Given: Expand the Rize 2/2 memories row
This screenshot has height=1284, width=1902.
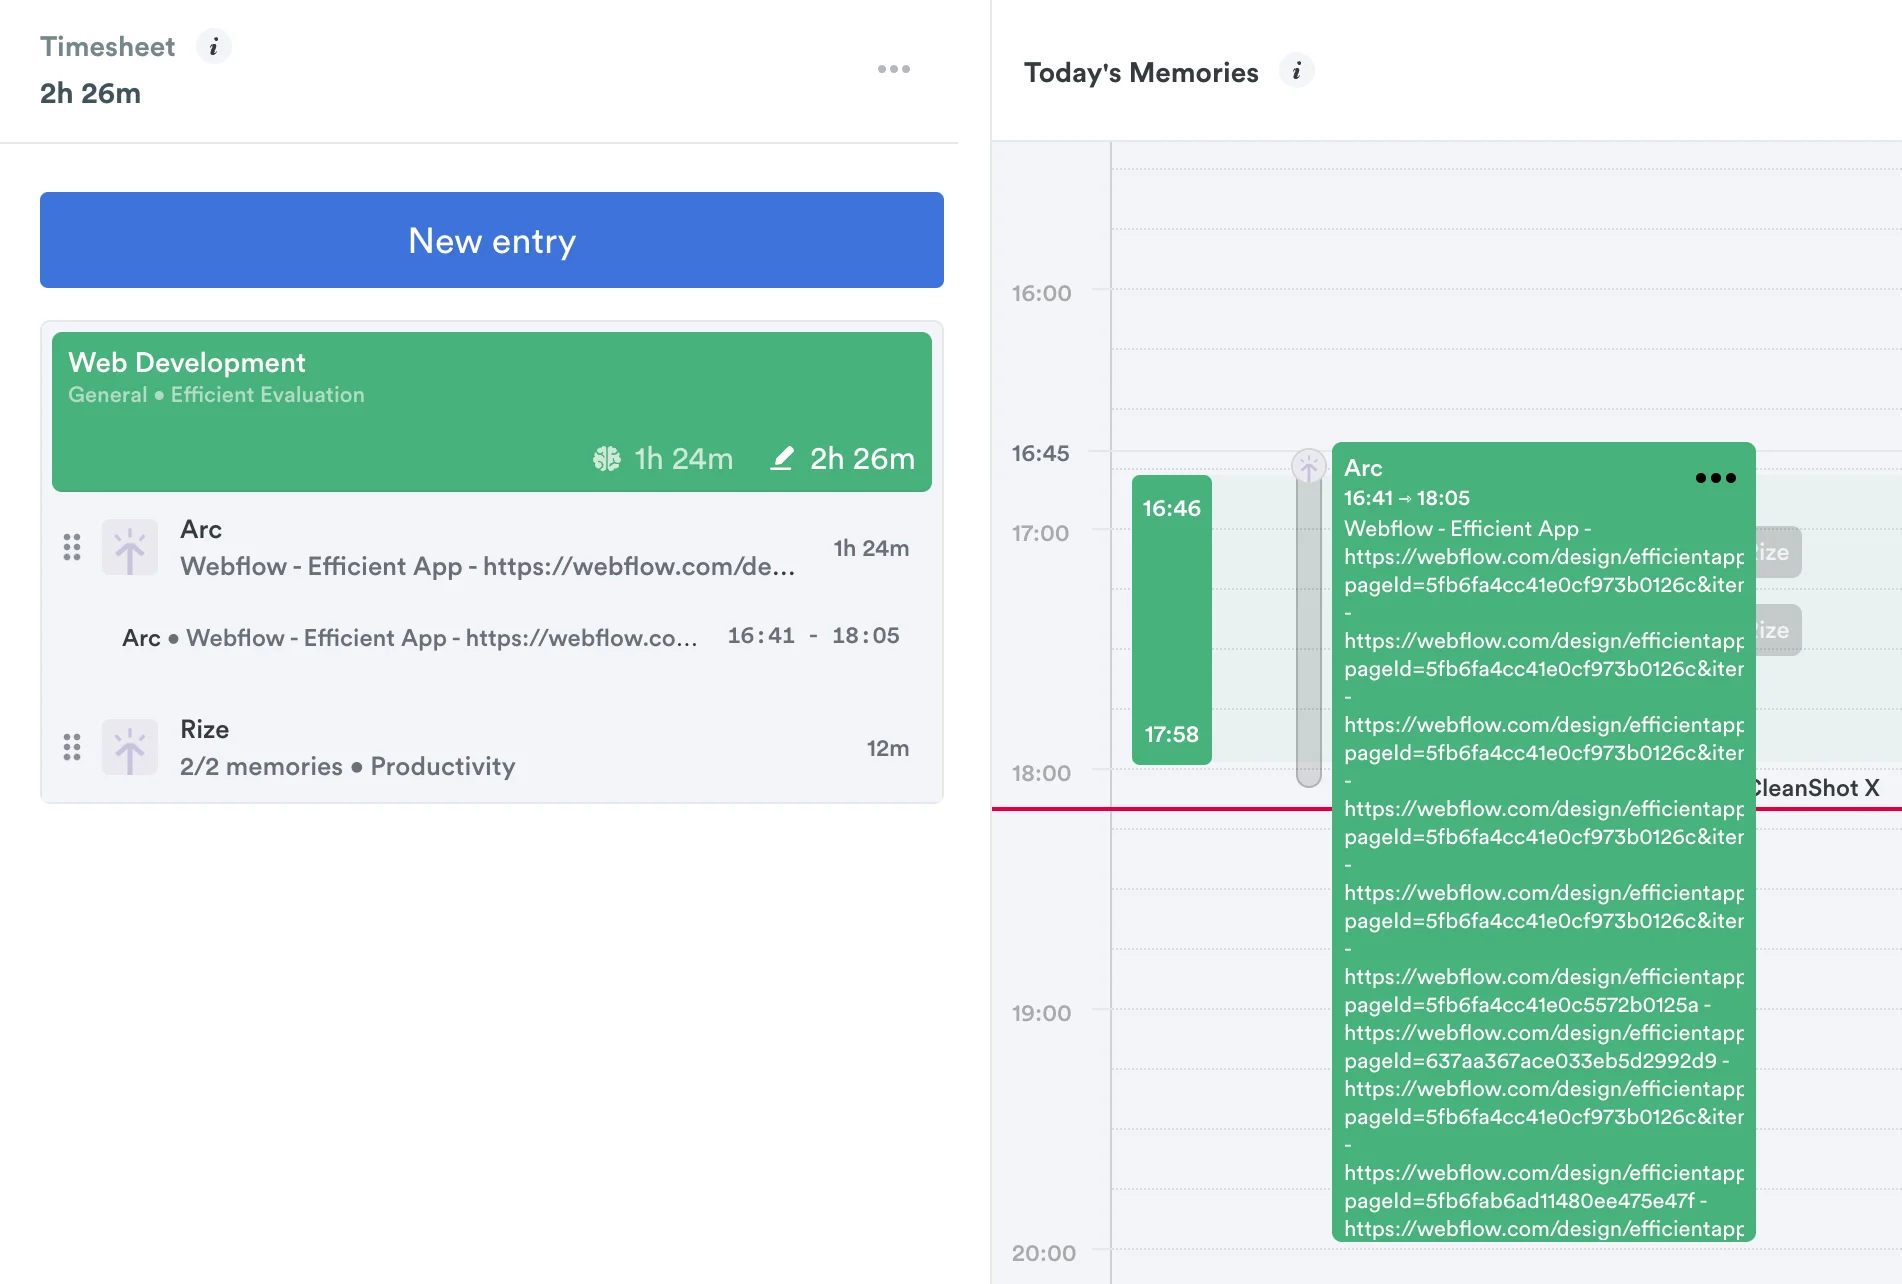Looking at the screenshot, I should (x=490, y=748).
